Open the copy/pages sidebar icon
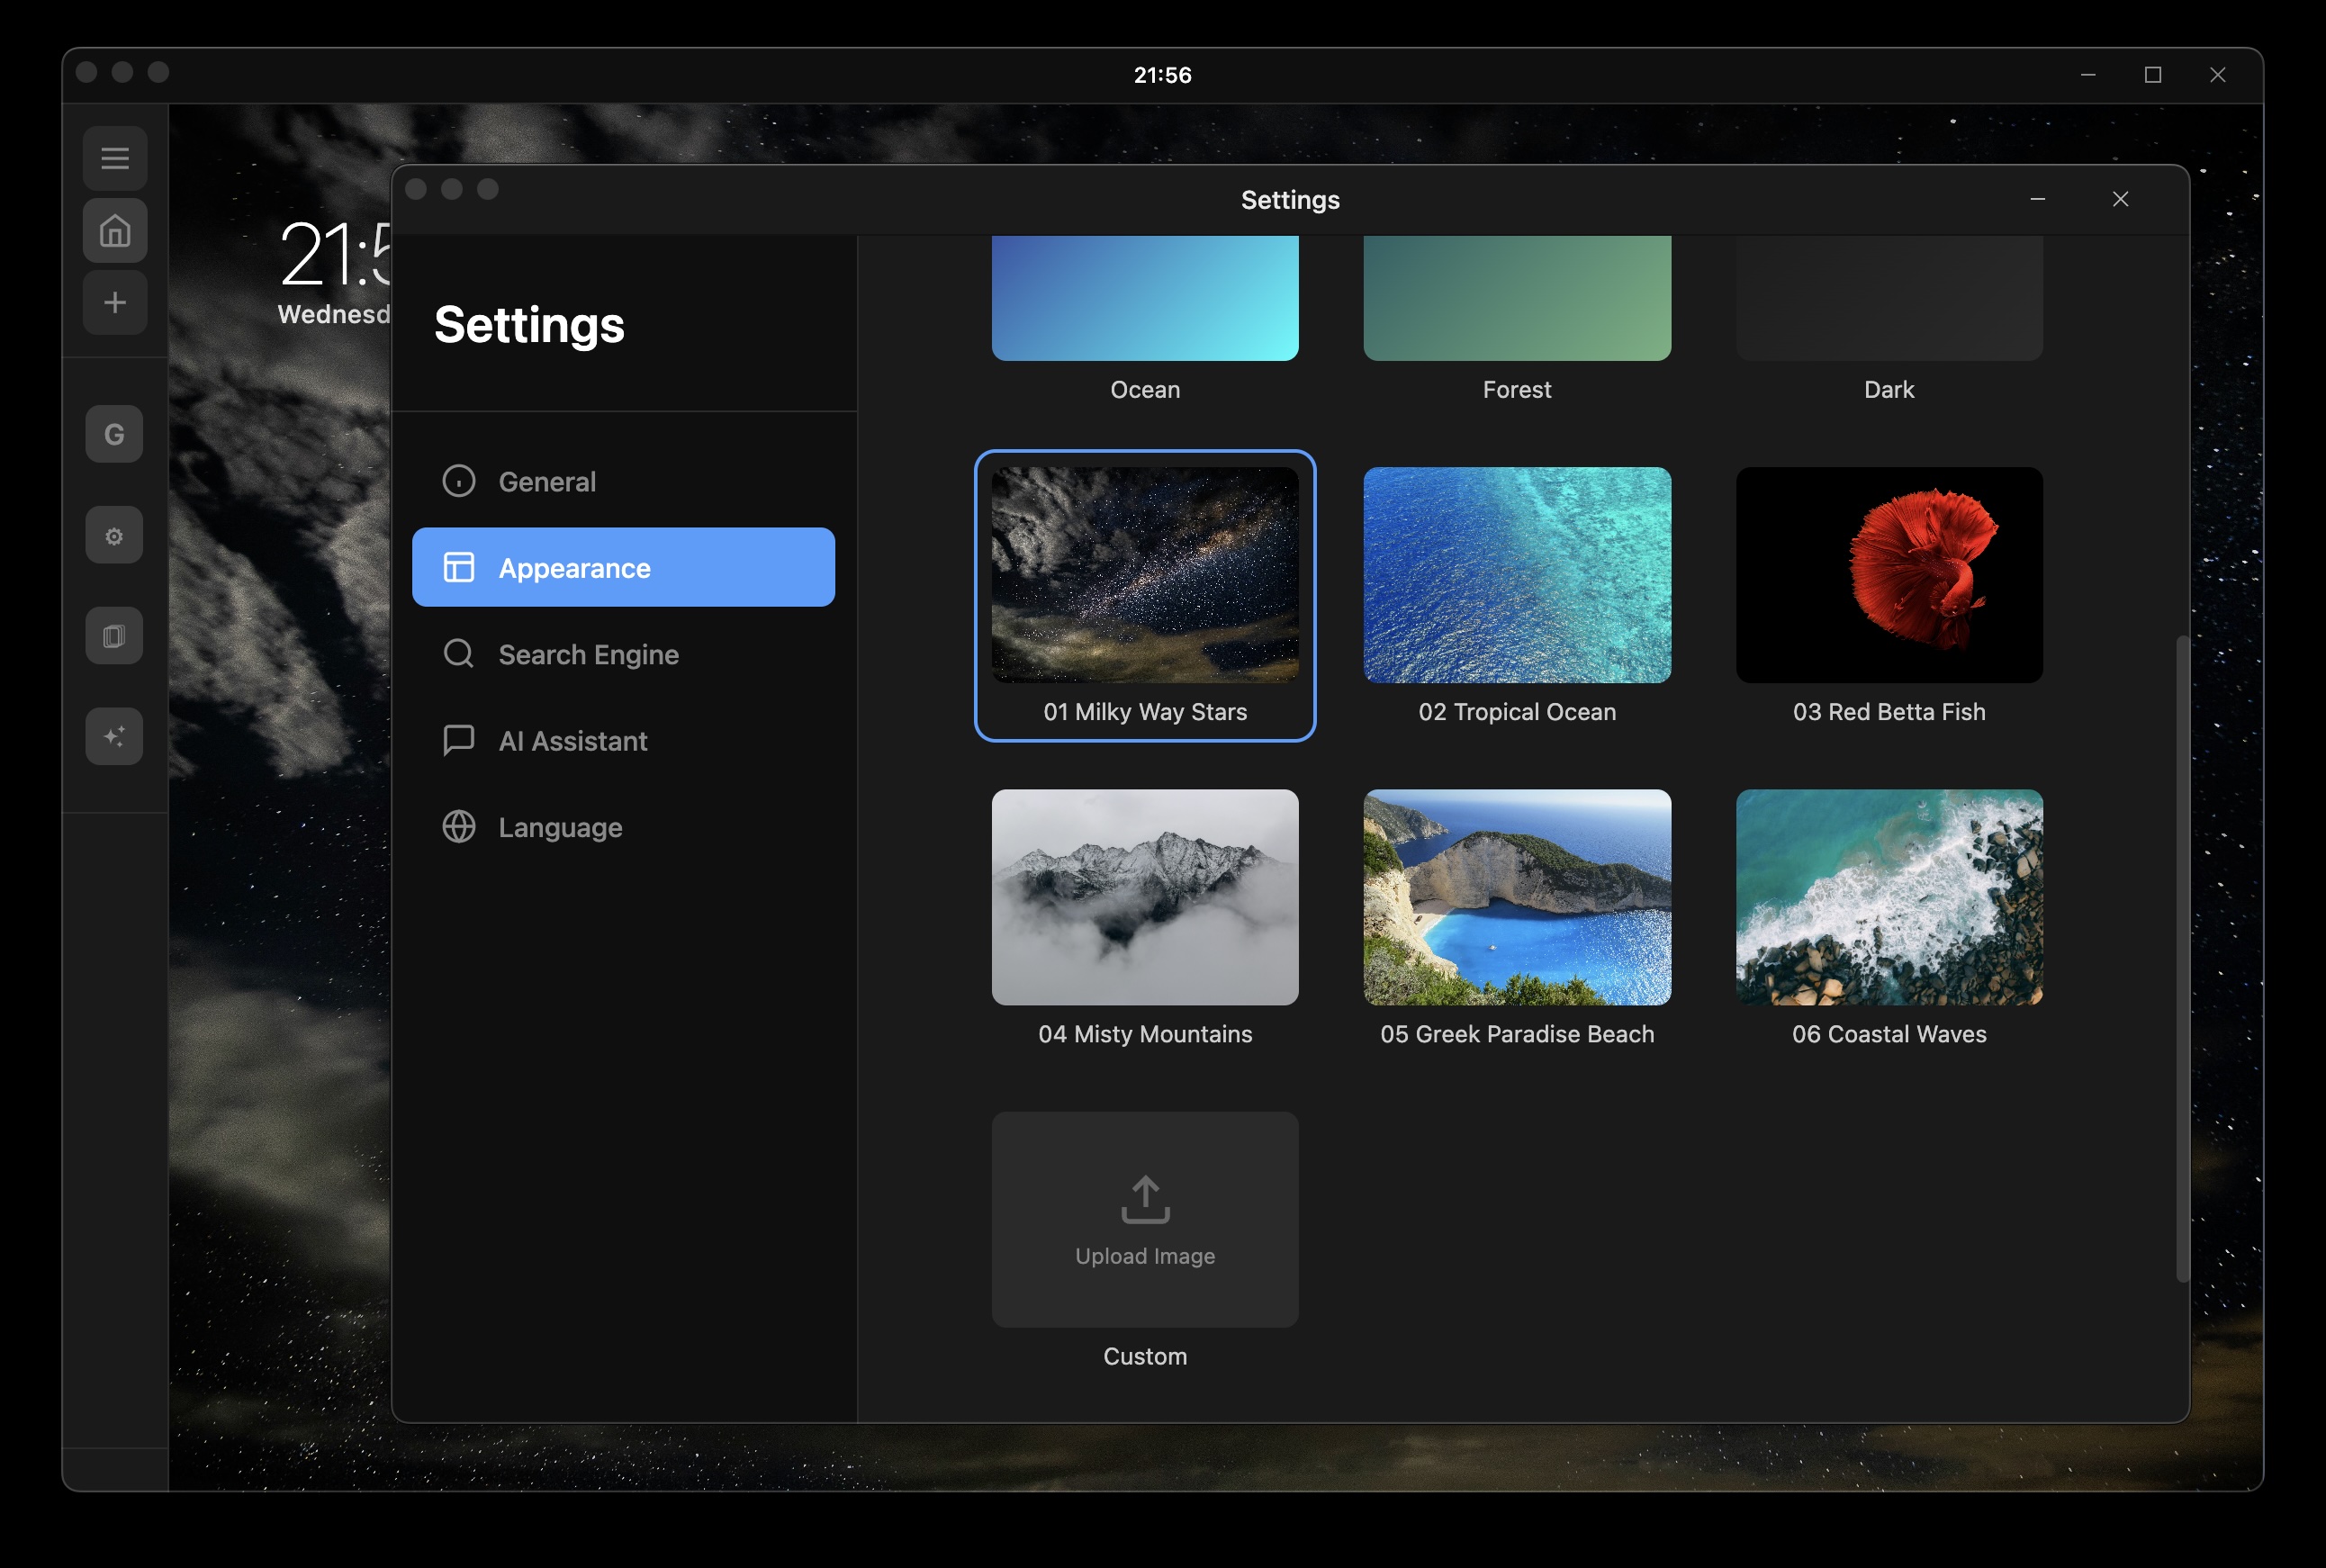The image size is (2326, 1568). (x=114, y=636)
